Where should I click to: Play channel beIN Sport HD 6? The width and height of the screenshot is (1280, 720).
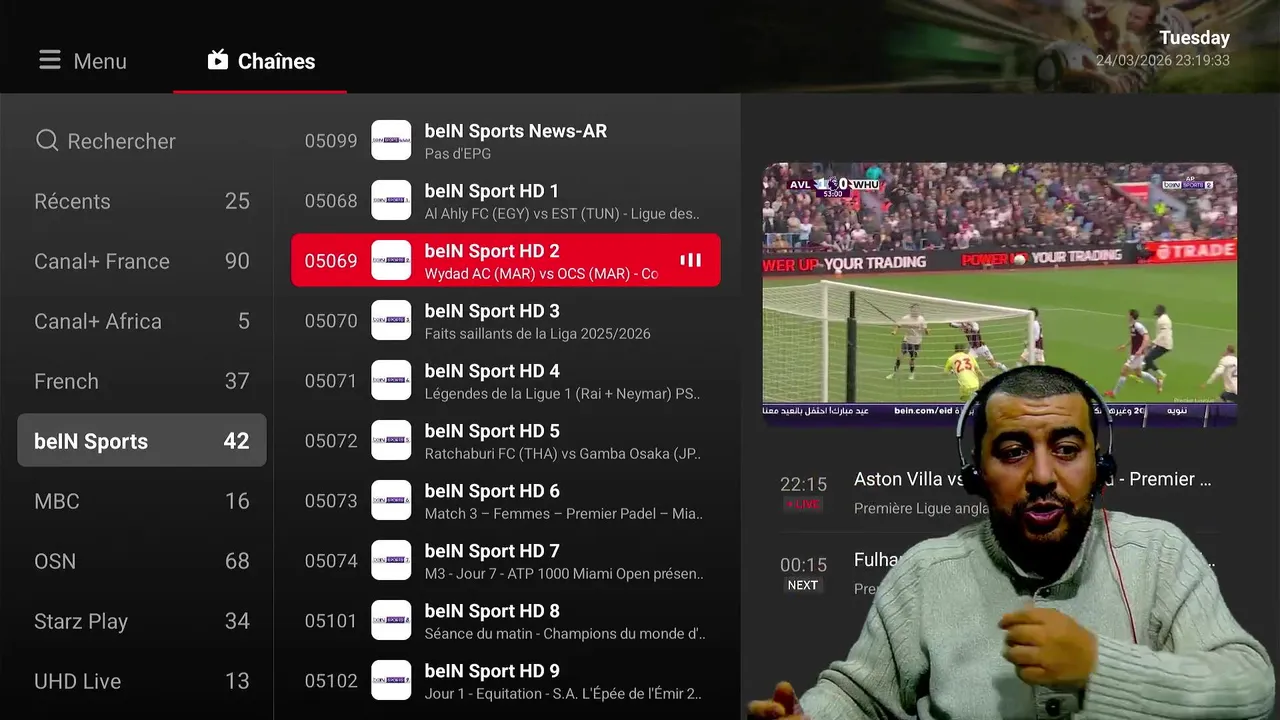(x=506, y=501)
